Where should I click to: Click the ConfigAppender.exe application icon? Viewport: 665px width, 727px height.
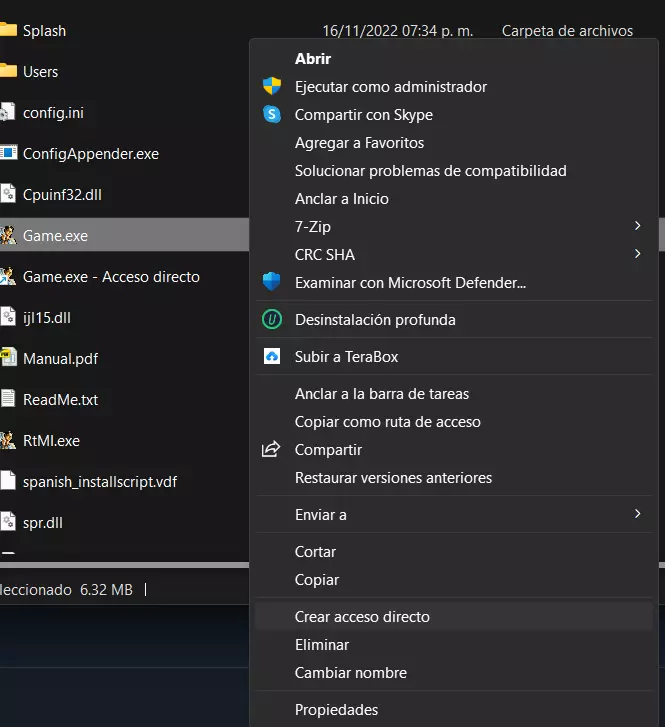[x=8, y=153]
